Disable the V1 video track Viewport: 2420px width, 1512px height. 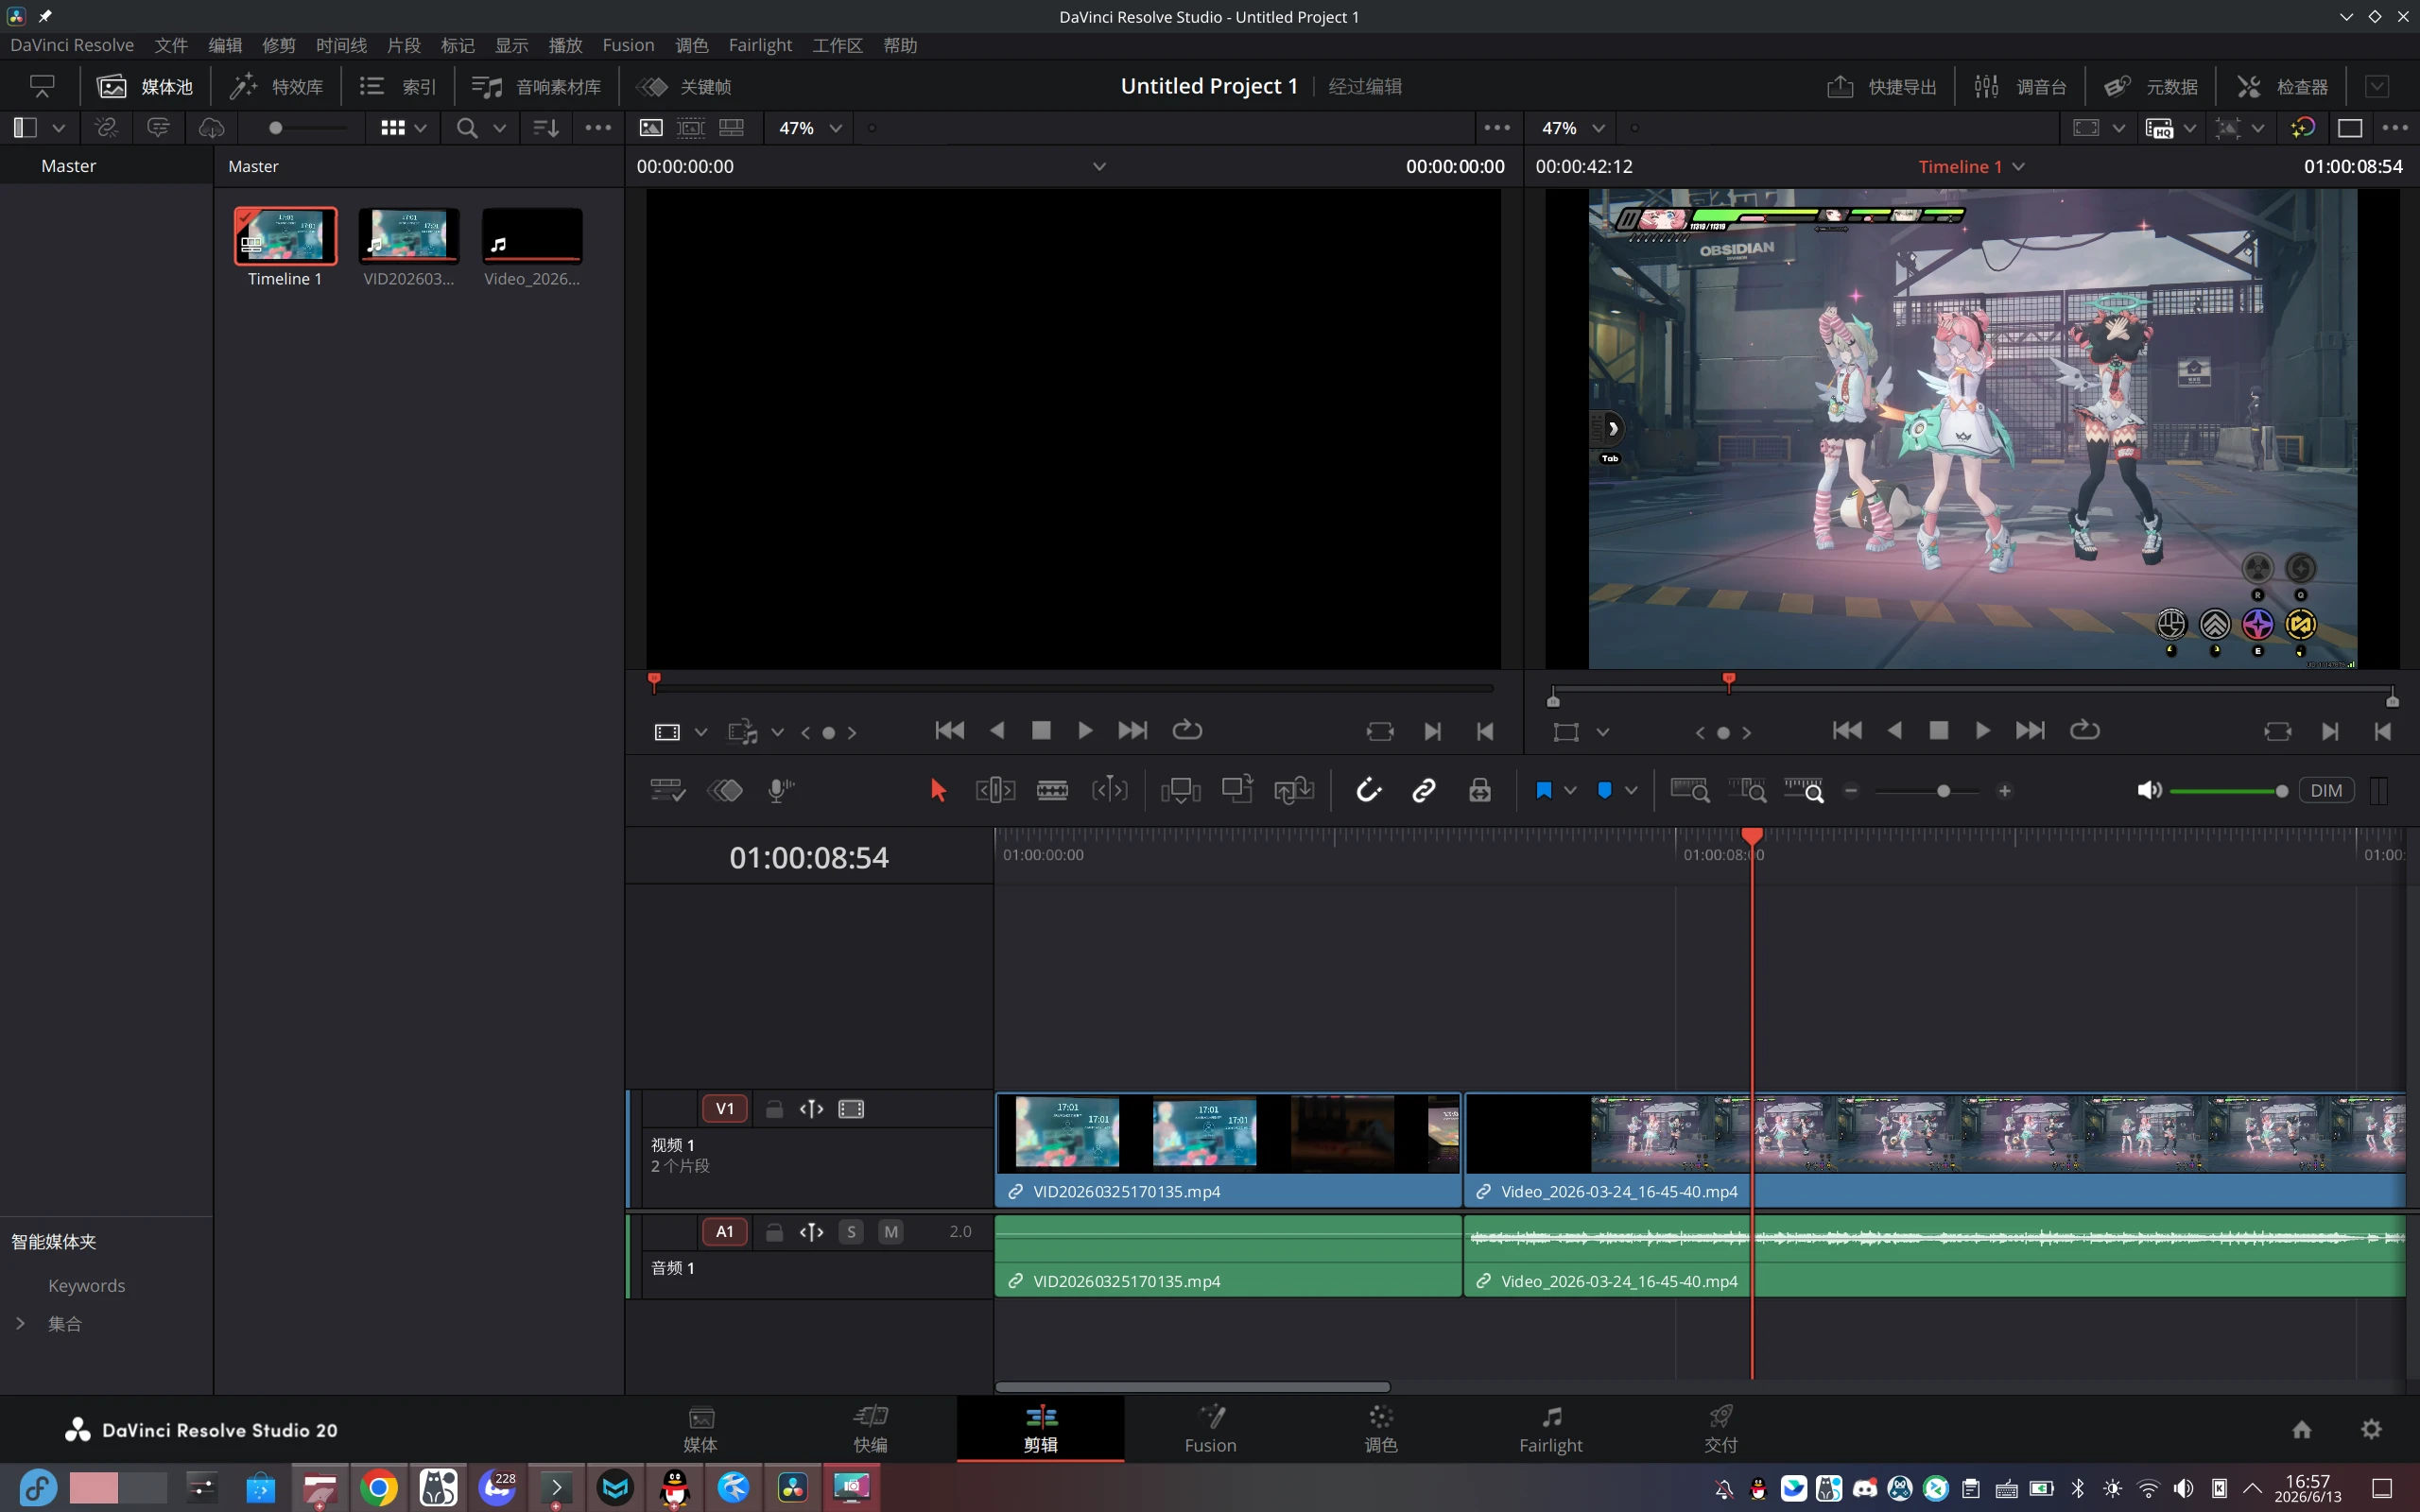click(x=851, y=1109)
